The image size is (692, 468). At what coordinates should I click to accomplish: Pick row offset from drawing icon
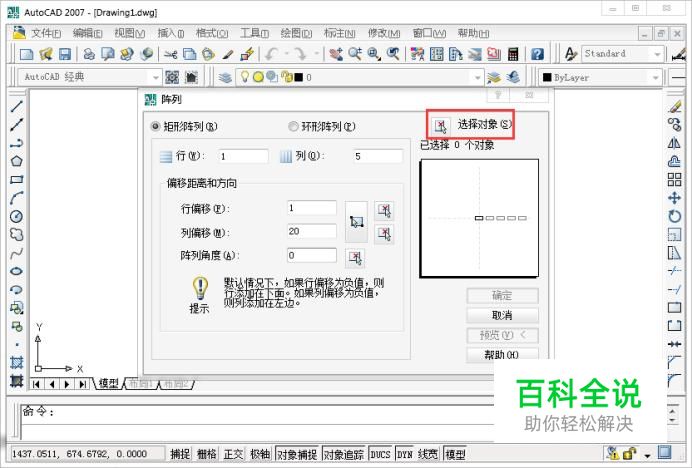pos(384,210)
